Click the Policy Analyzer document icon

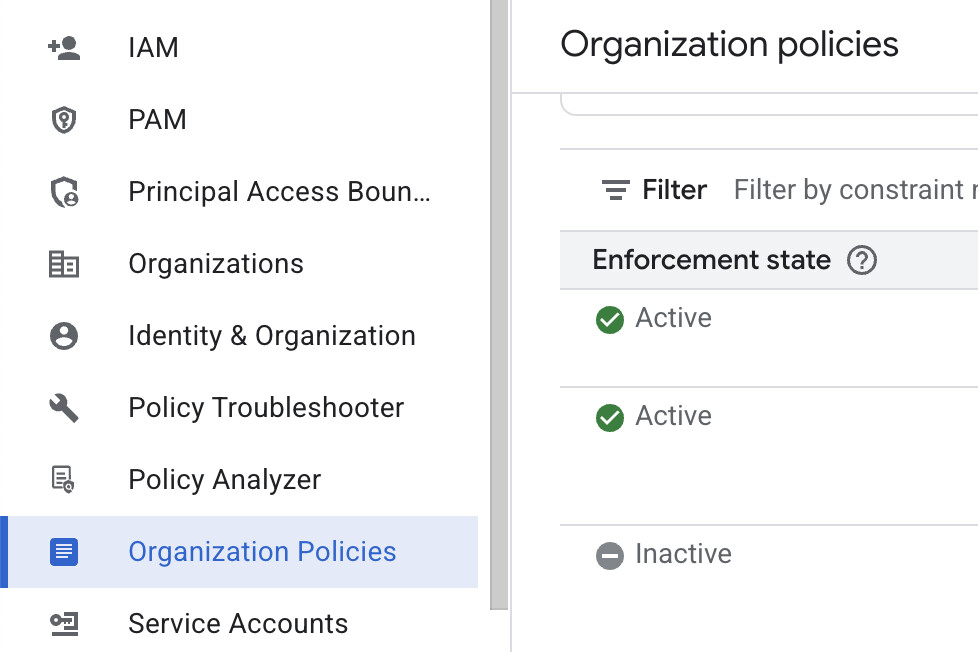(64, 480)
